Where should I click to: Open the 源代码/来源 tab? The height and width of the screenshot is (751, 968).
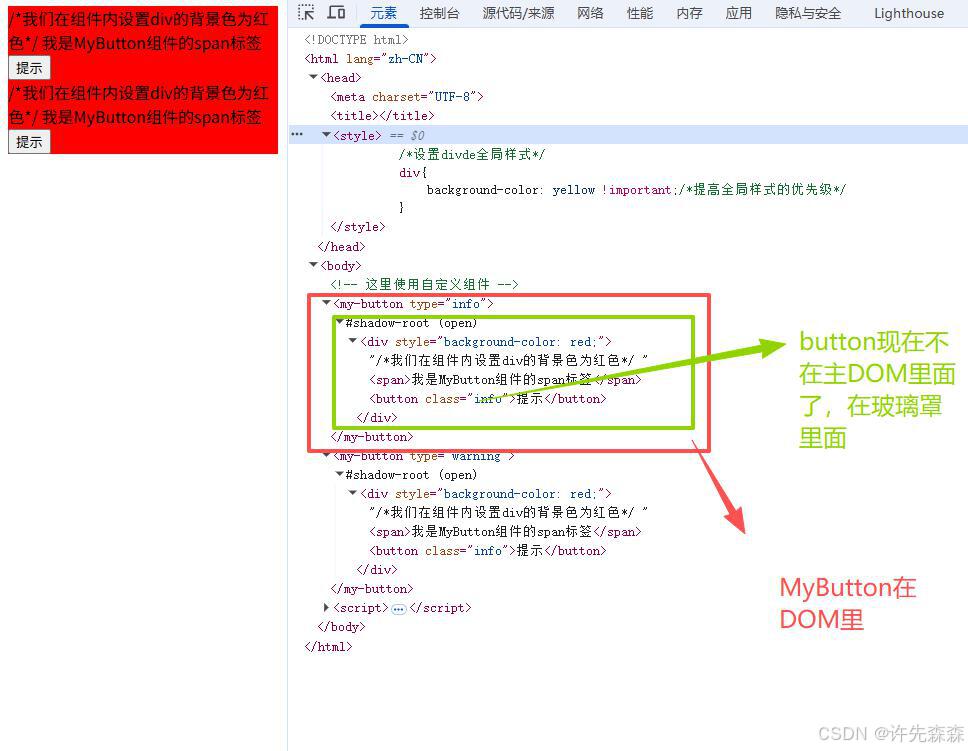[x=519, y=13]
